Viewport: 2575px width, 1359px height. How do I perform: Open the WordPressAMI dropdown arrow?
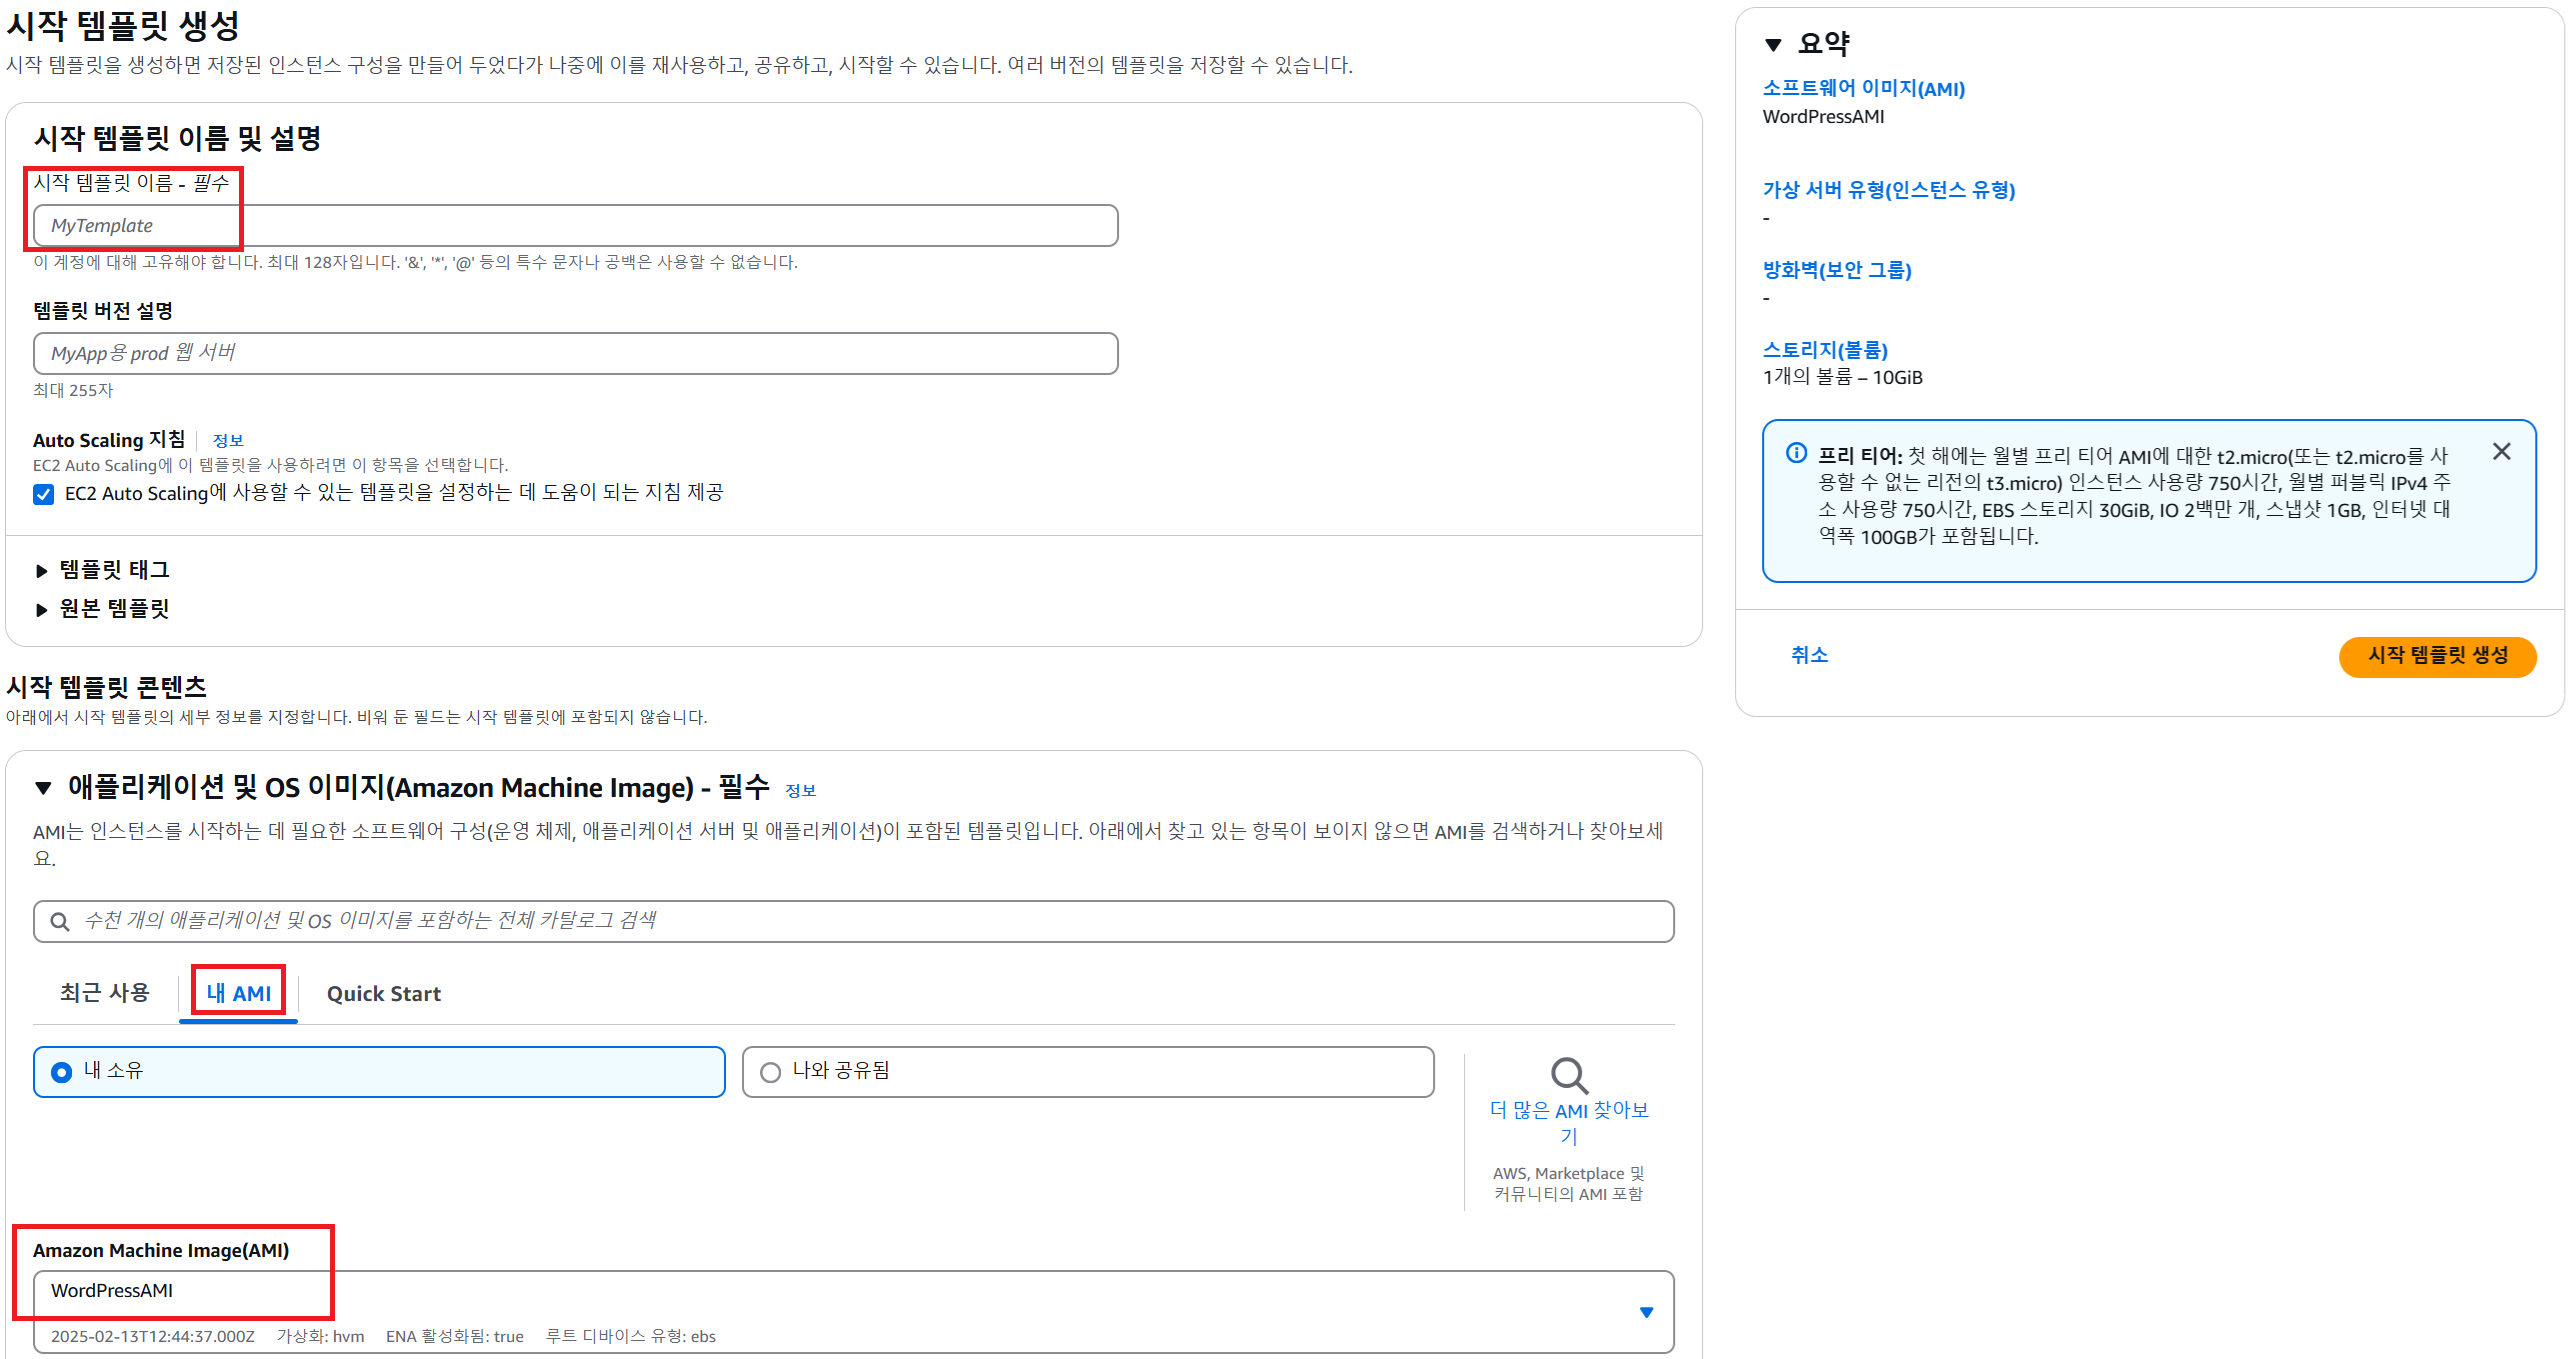click(x=1646, y=1312)
